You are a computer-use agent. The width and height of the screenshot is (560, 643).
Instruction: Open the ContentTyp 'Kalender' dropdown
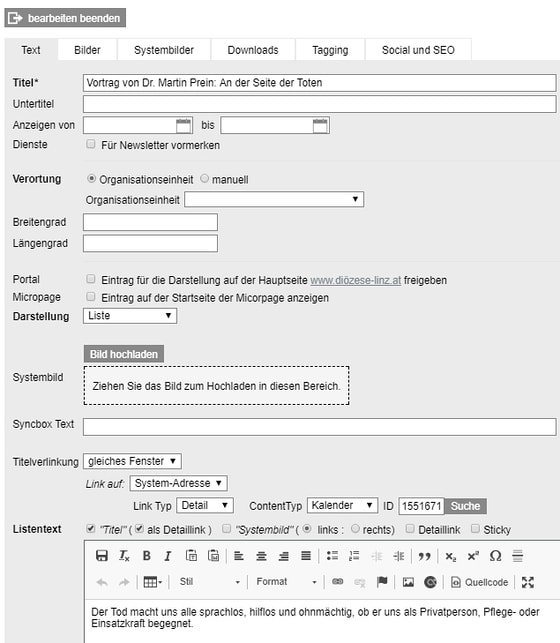[x=342, y=506]
